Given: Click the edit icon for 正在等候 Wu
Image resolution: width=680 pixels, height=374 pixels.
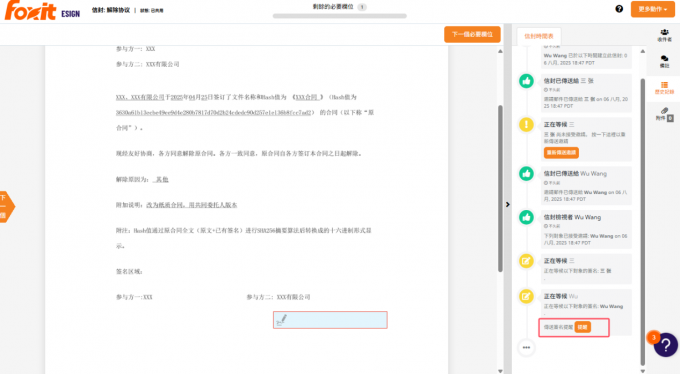Looking at the screenshot, I should (526, 296).
